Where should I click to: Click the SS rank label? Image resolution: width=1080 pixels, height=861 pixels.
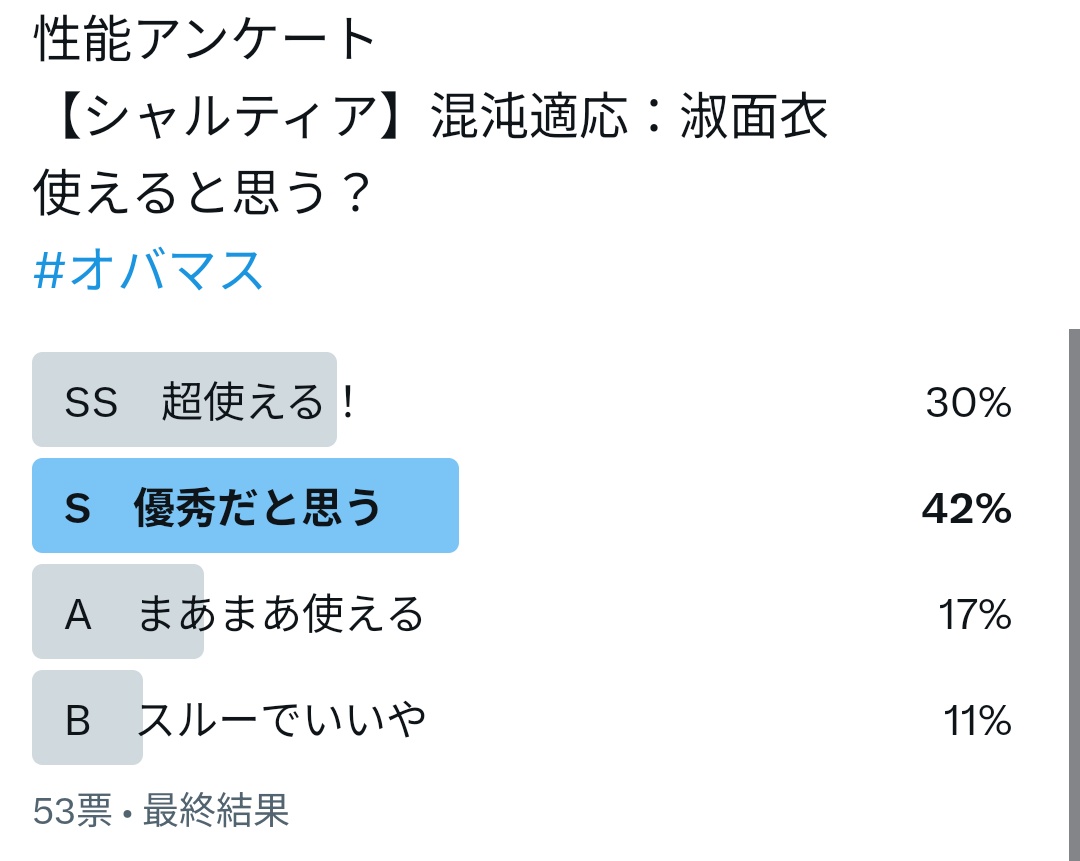(x=91, y=402)
